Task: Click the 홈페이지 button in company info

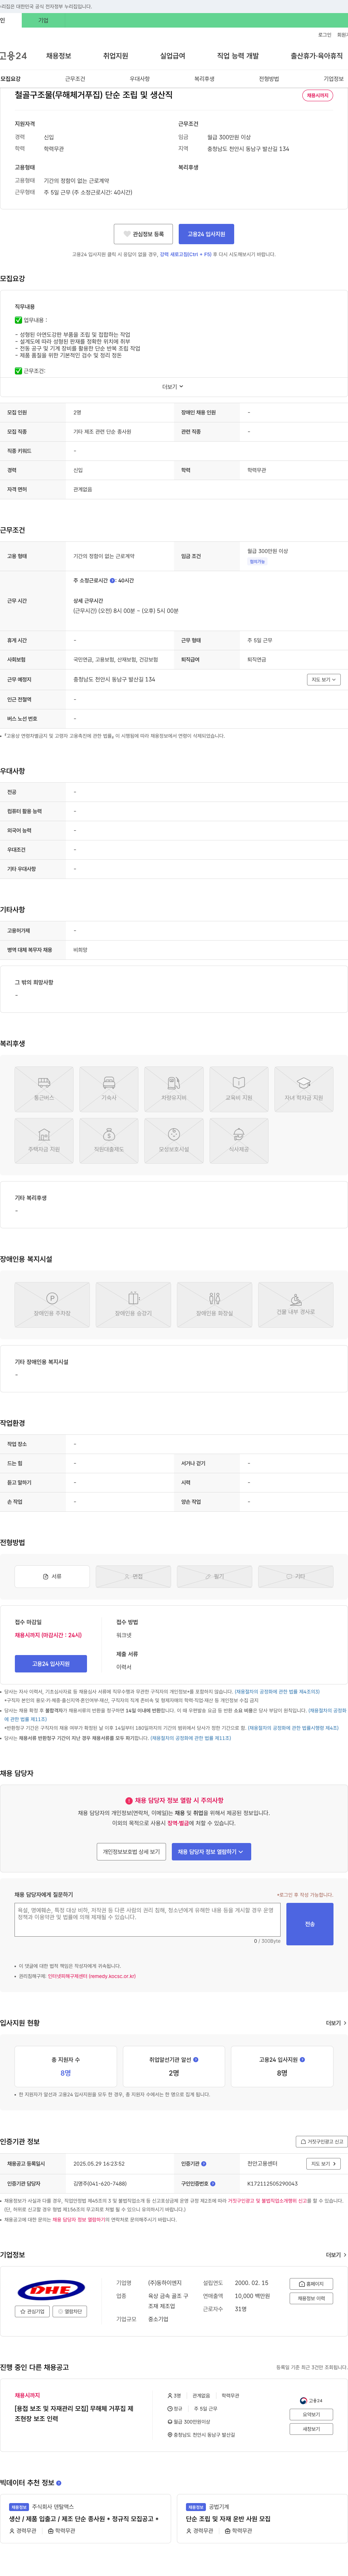Action: click(311, 2283)
